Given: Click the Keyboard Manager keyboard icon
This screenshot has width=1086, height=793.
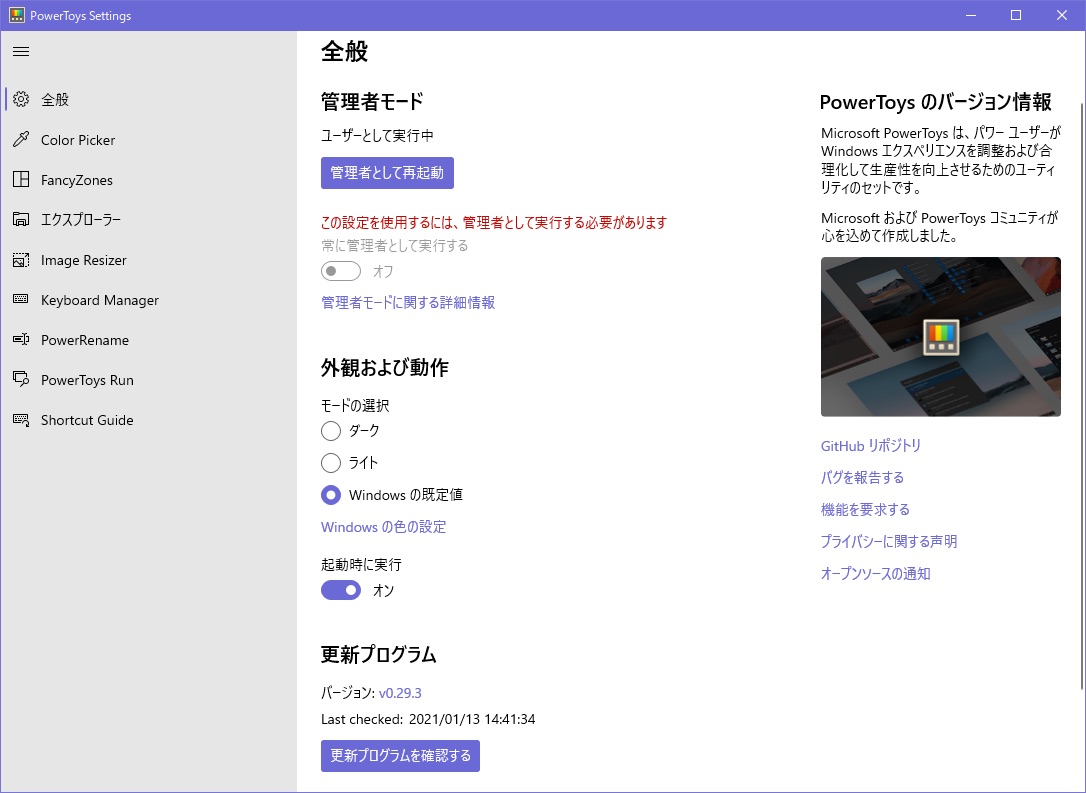Looking at the screenshot, I should click(21, 299).
